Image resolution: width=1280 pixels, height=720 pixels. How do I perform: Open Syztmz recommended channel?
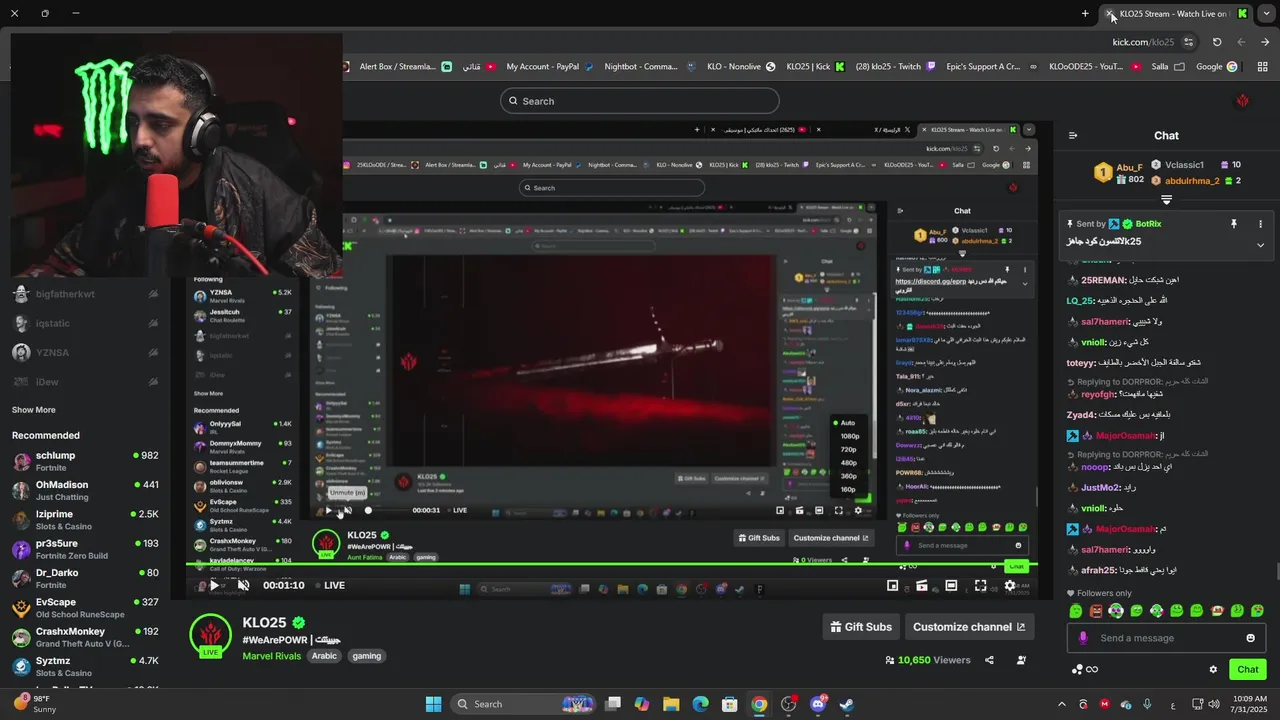pos(86,666)
